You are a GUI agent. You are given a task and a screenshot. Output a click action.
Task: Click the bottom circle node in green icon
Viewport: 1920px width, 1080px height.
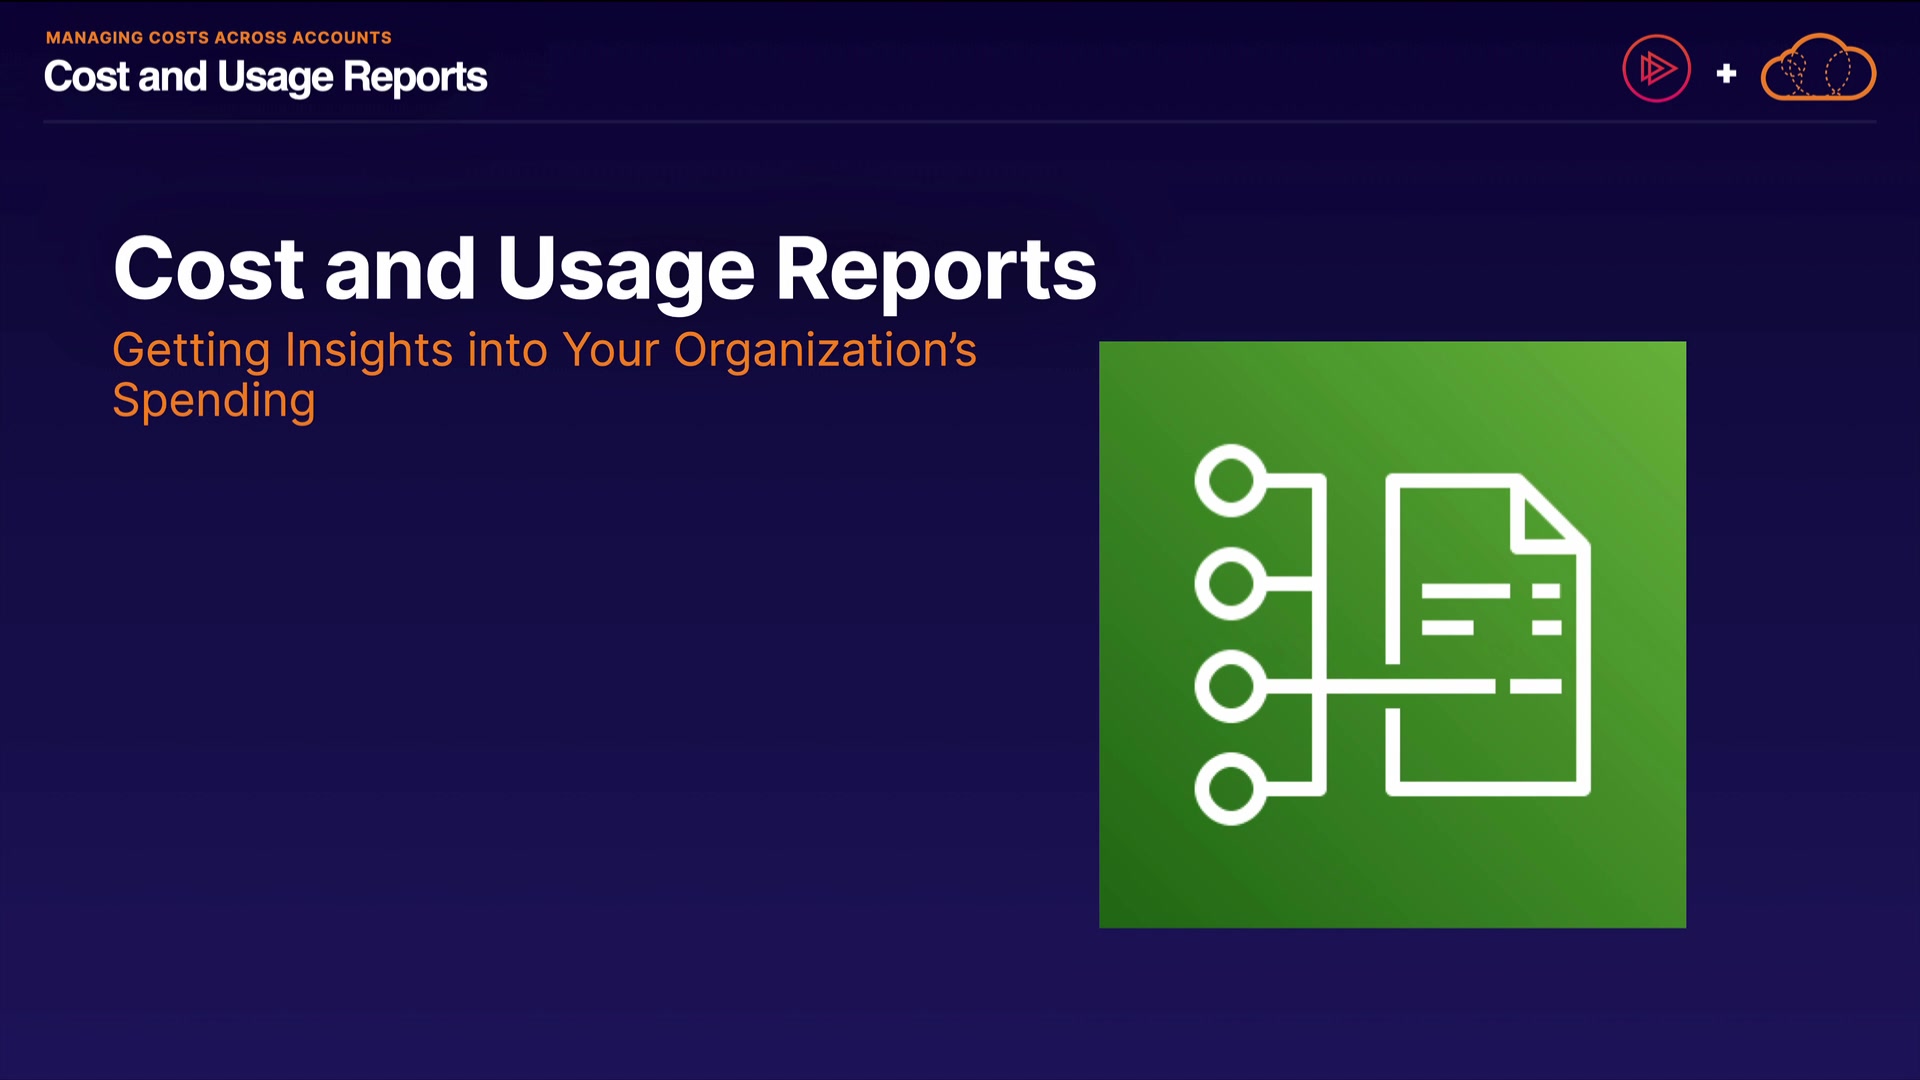1230,789
